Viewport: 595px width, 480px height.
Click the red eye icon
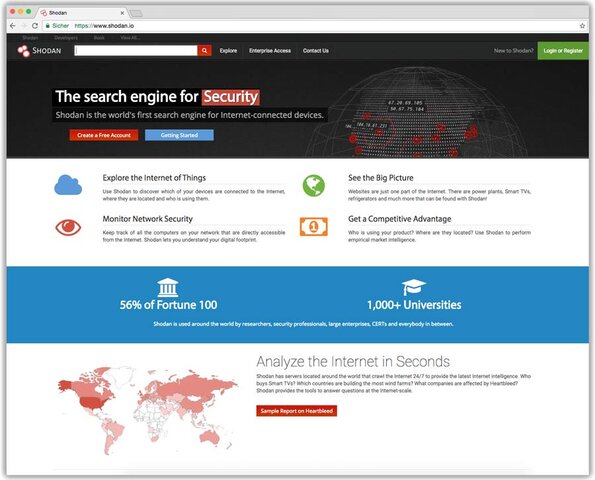click(68, 227)
